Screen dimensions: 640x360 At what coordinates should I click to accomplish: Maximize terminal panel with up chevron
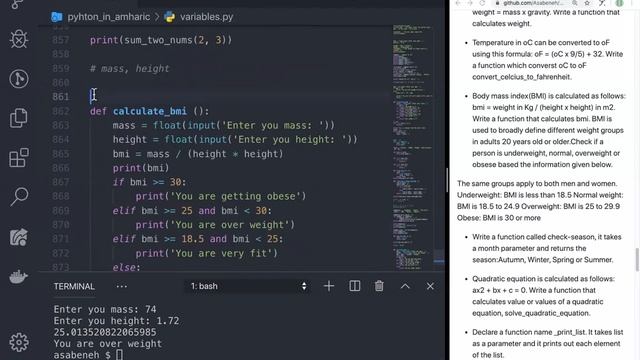[x=405, y=286]
